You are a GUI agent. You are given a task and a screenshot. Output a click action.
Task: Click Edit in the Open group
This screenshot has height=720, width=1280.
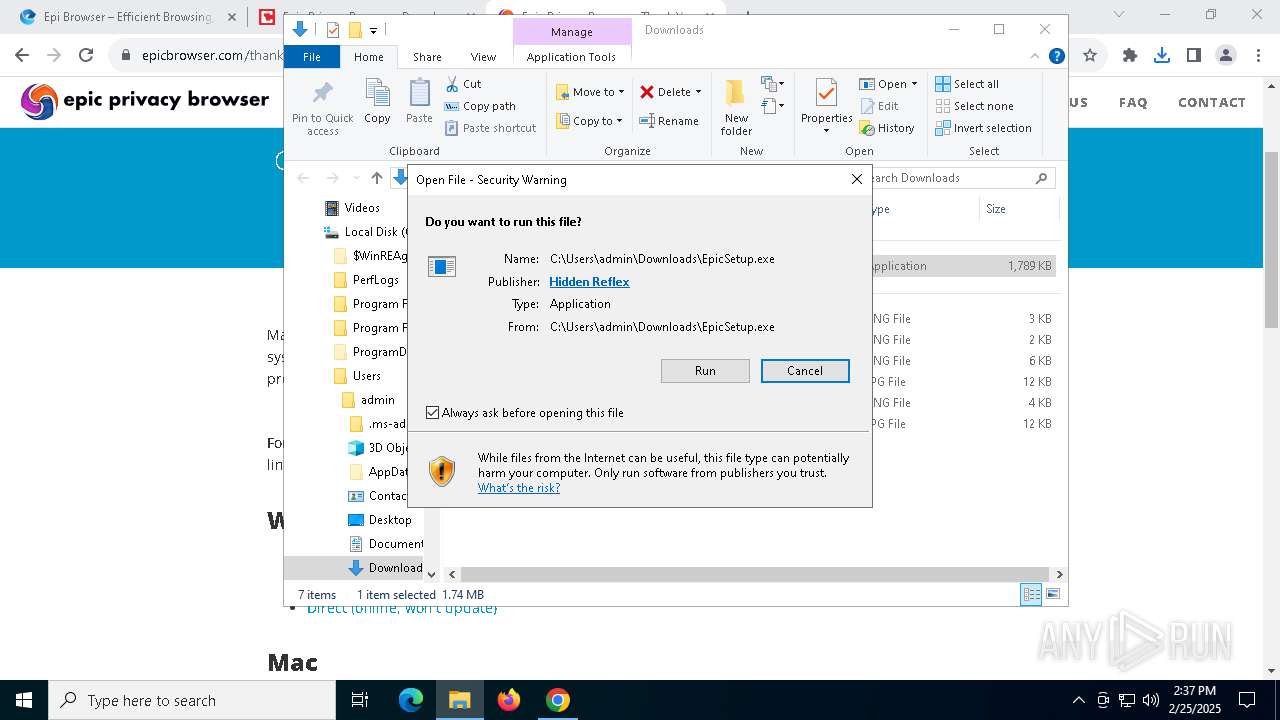point(879,106)
